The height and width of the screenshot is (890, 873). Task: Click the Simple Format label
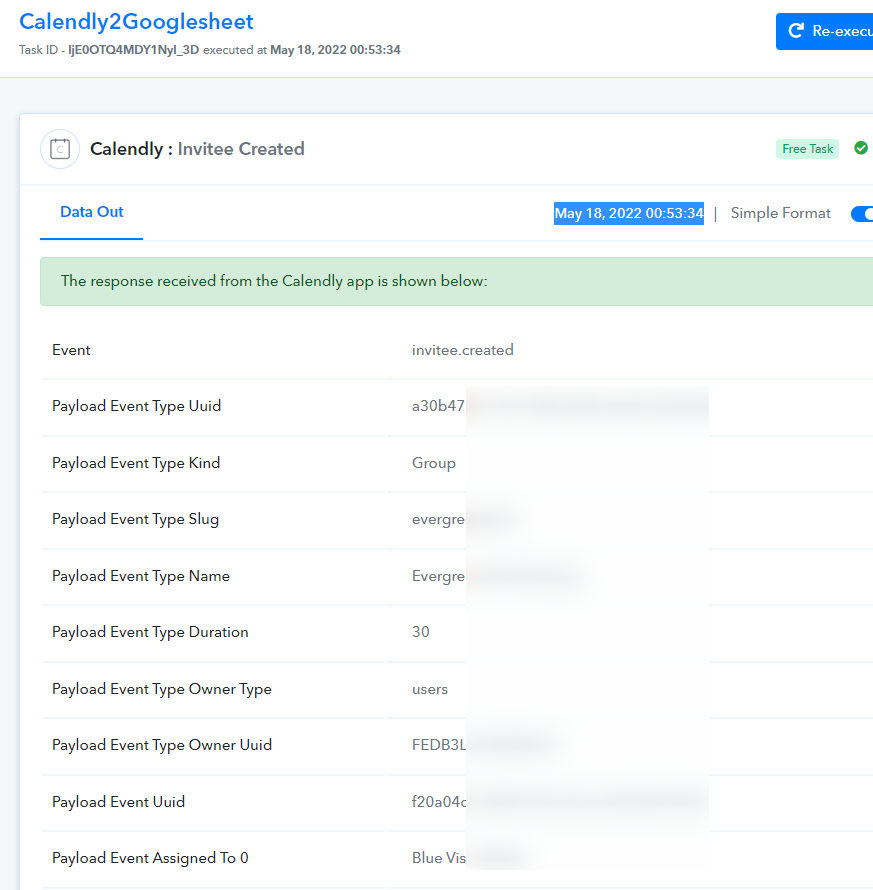[x=780, y=213]
